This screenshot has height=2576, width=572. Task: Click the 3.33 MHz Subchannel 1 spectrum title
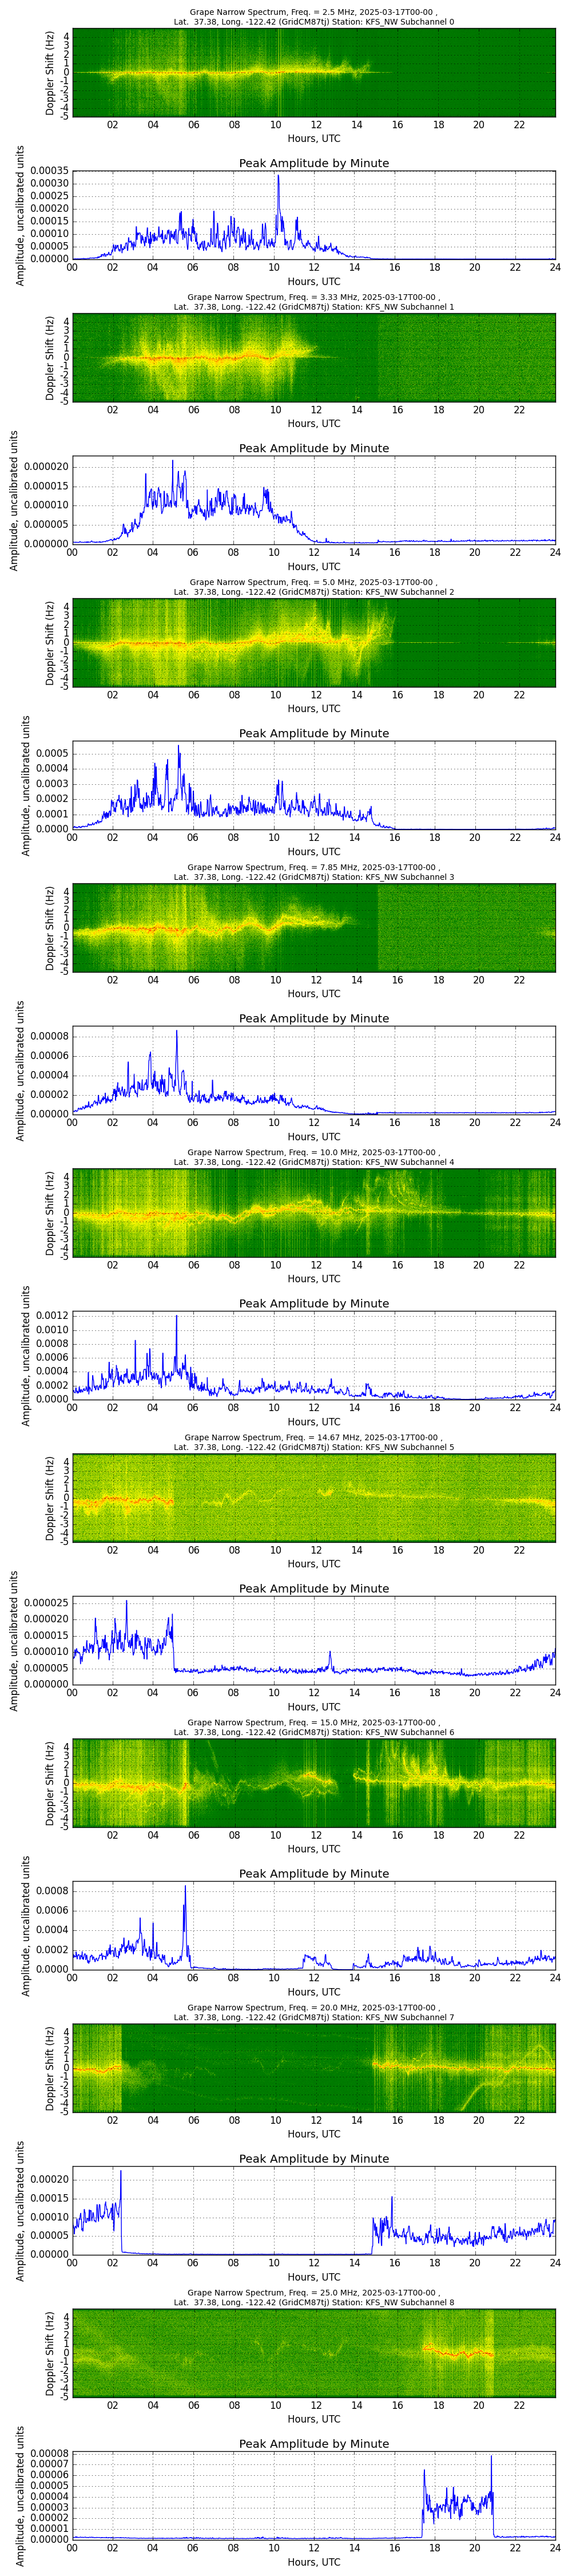(314, 302)
